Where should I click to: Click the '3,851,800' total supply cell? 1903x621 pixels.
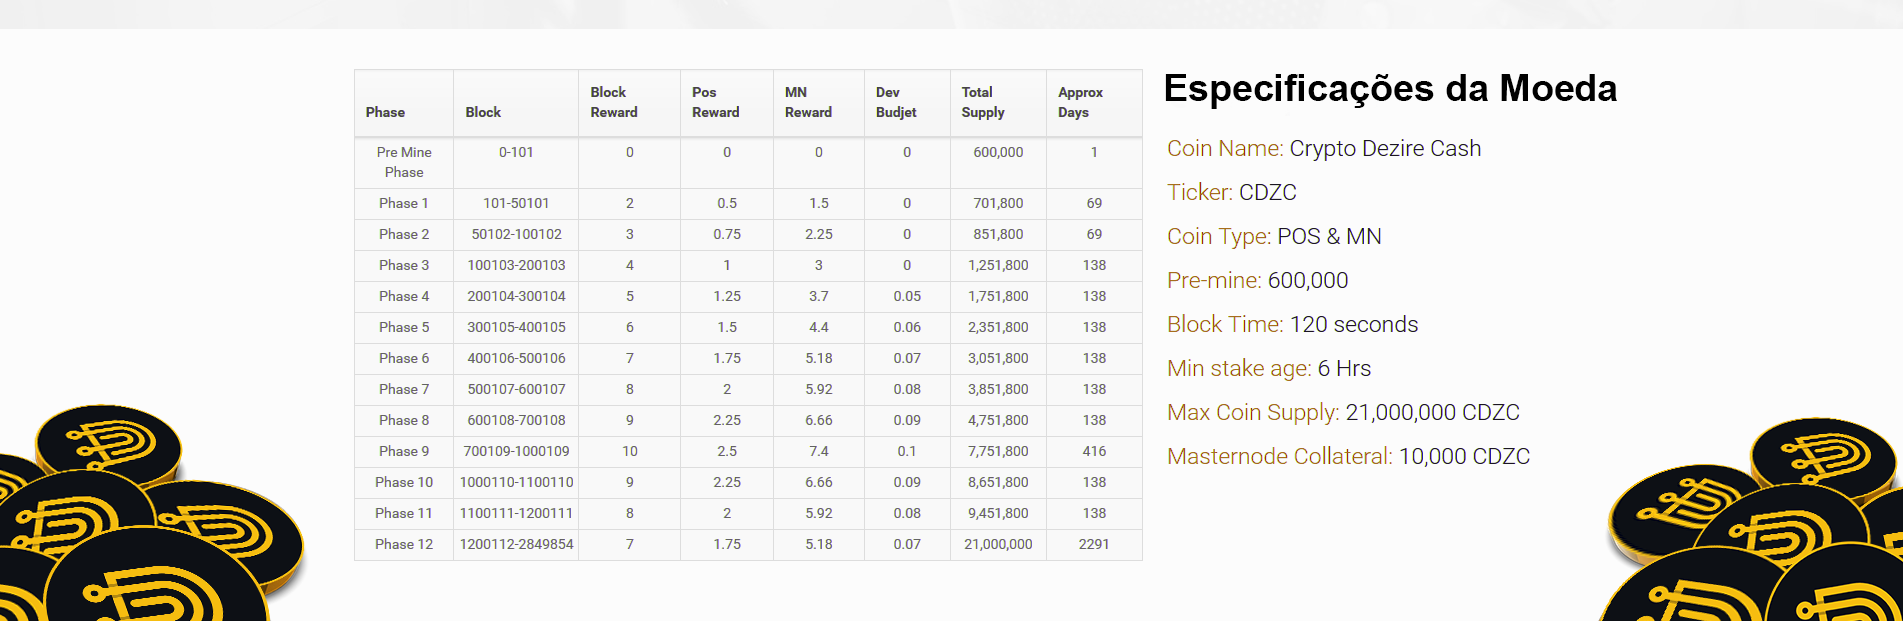pyautogui.click(x=998, y=389)
